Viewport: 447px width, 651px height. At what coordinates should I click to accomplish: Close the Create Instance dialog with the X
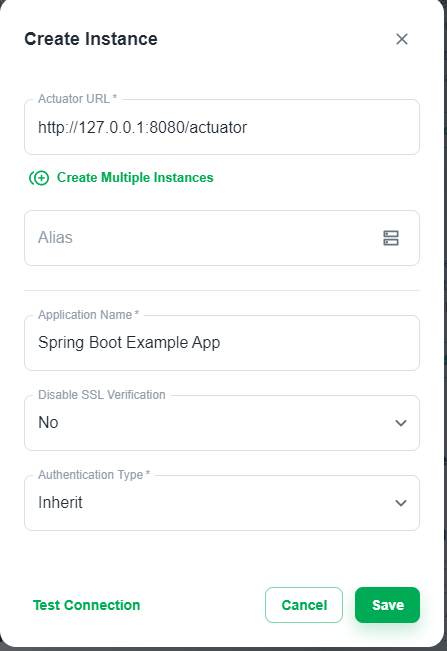pos(401,39)
